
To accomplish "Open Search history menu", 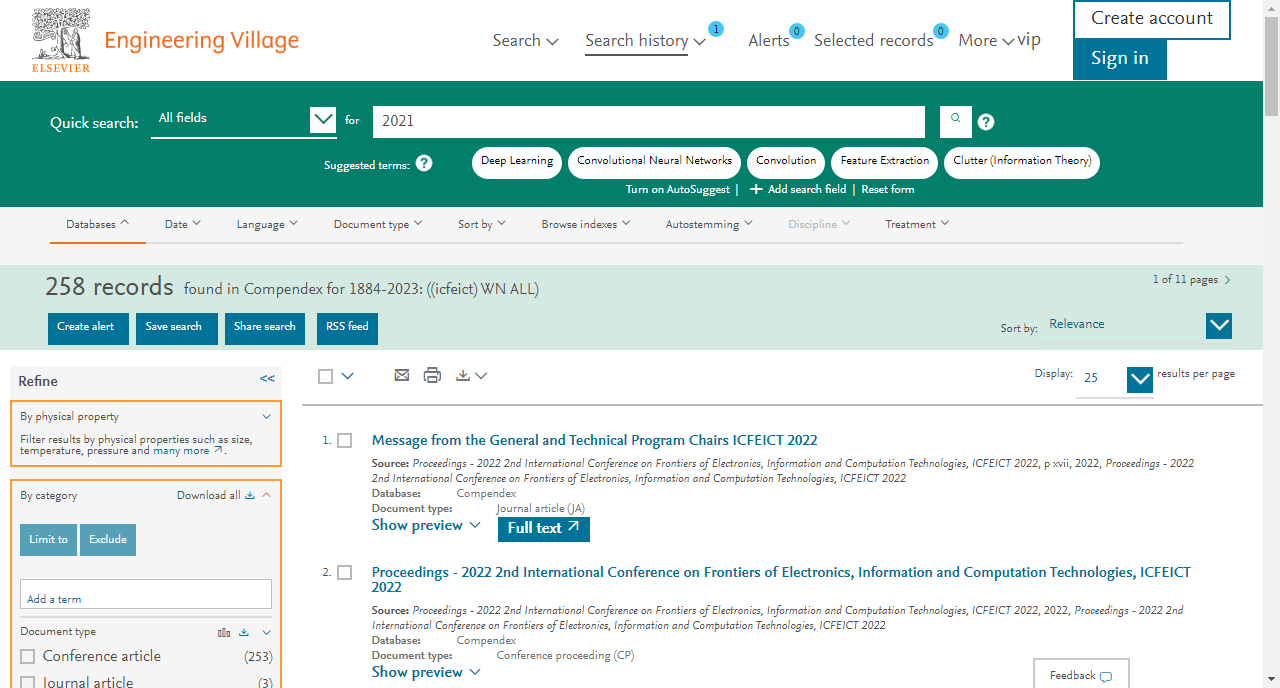I will pyautogui.click(x=646, y=40).
